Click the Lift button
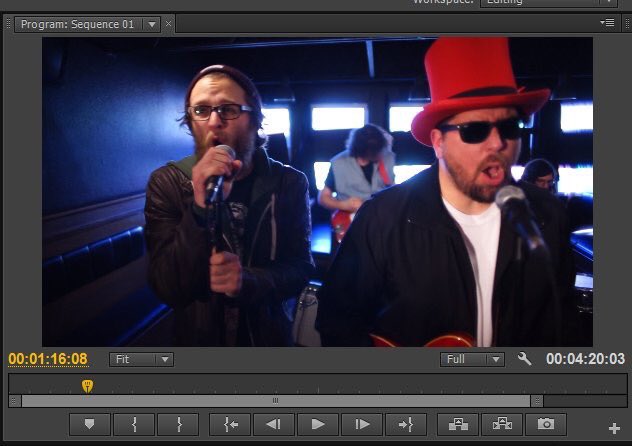Image resolution: width=632 pixels, height=446 pixels. coord(458,424)
